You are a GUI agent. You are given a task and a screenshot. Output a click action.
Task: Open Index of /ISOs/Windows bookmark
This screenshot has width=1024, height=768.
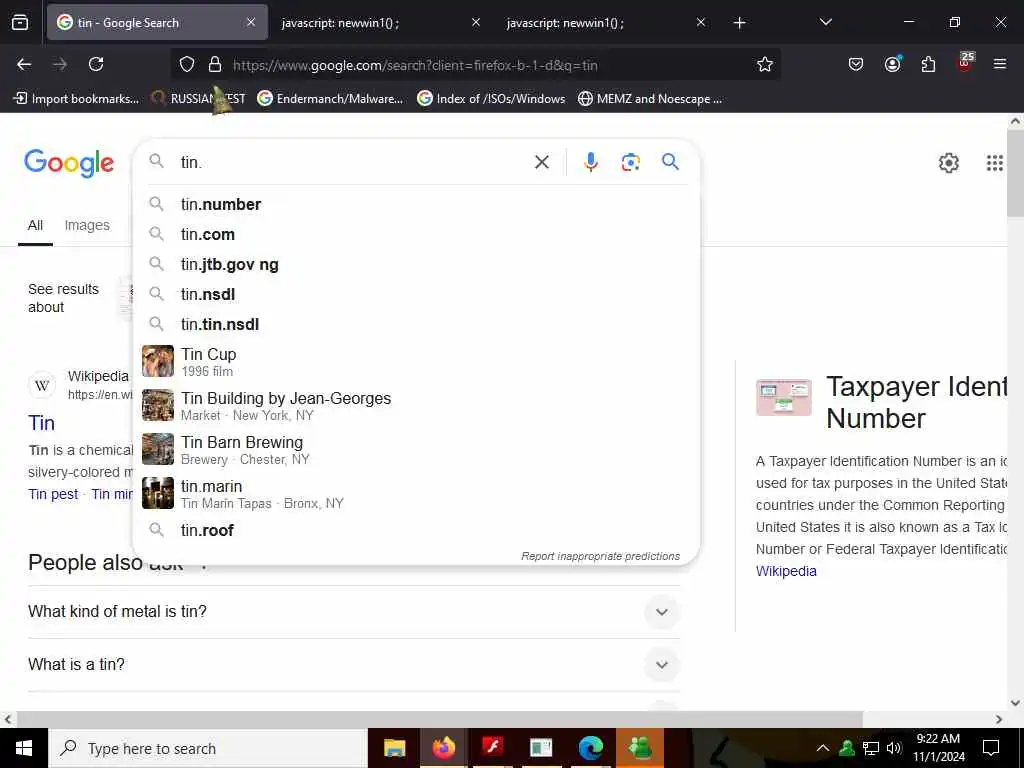491,99
